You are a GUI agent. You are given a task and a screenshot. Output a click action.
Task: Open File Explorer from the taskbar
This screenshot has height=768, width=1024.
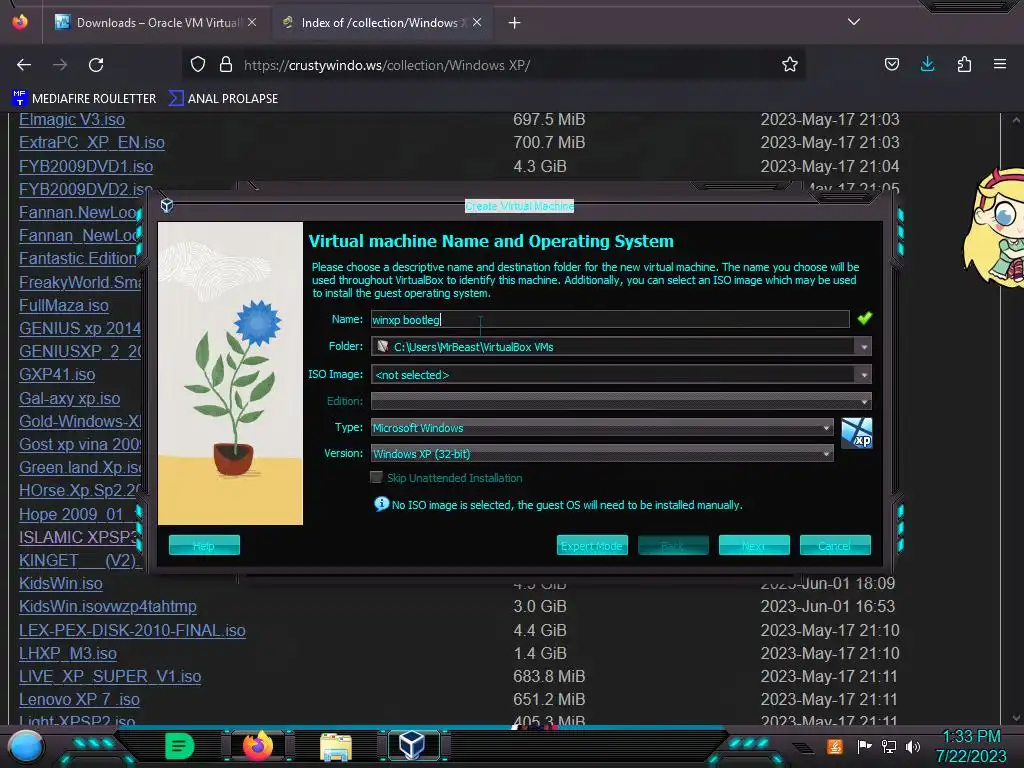tap(336, 746)
